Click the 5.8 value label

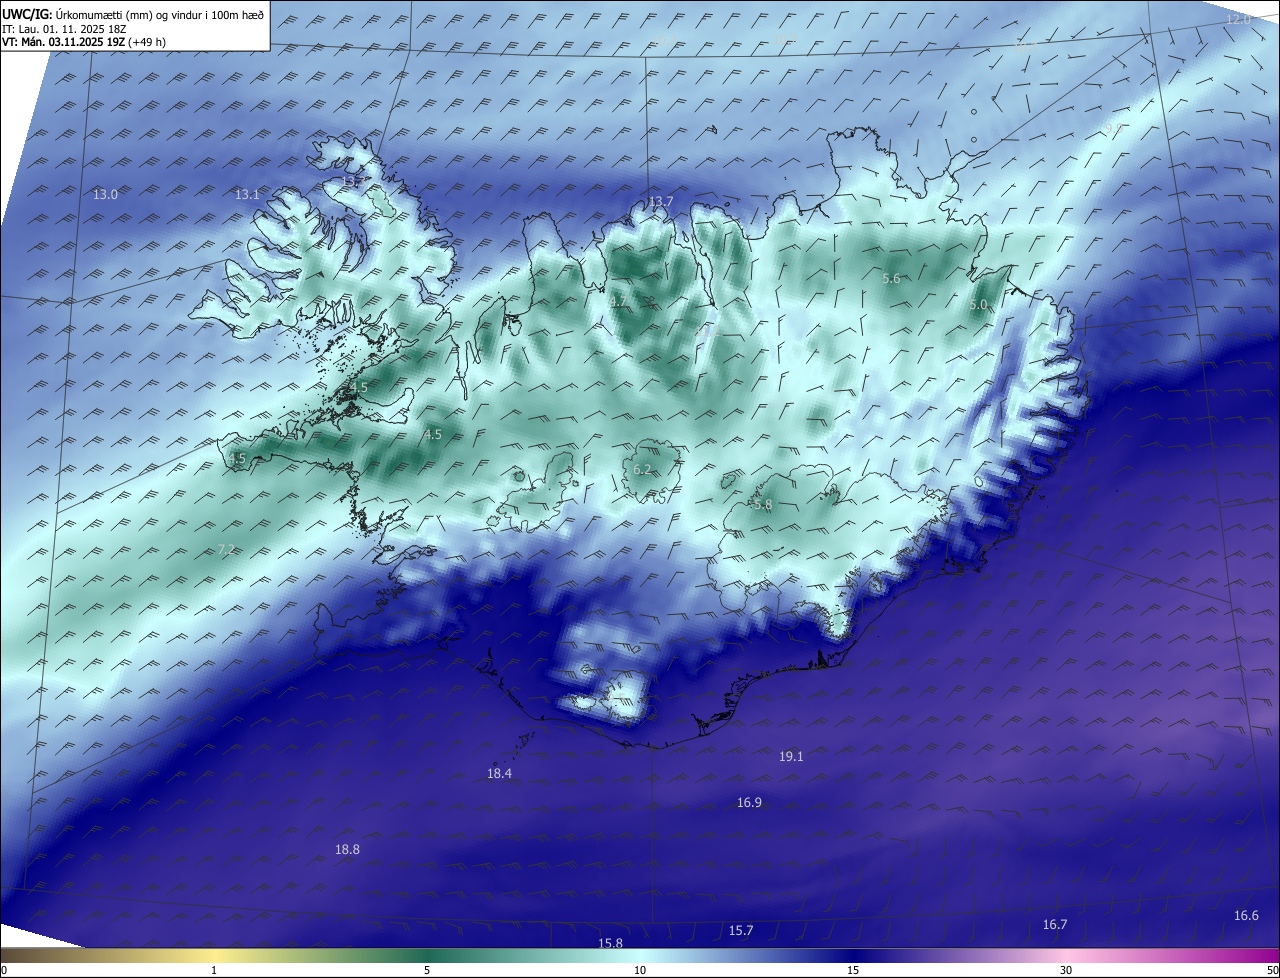click(x=763, y=505)
